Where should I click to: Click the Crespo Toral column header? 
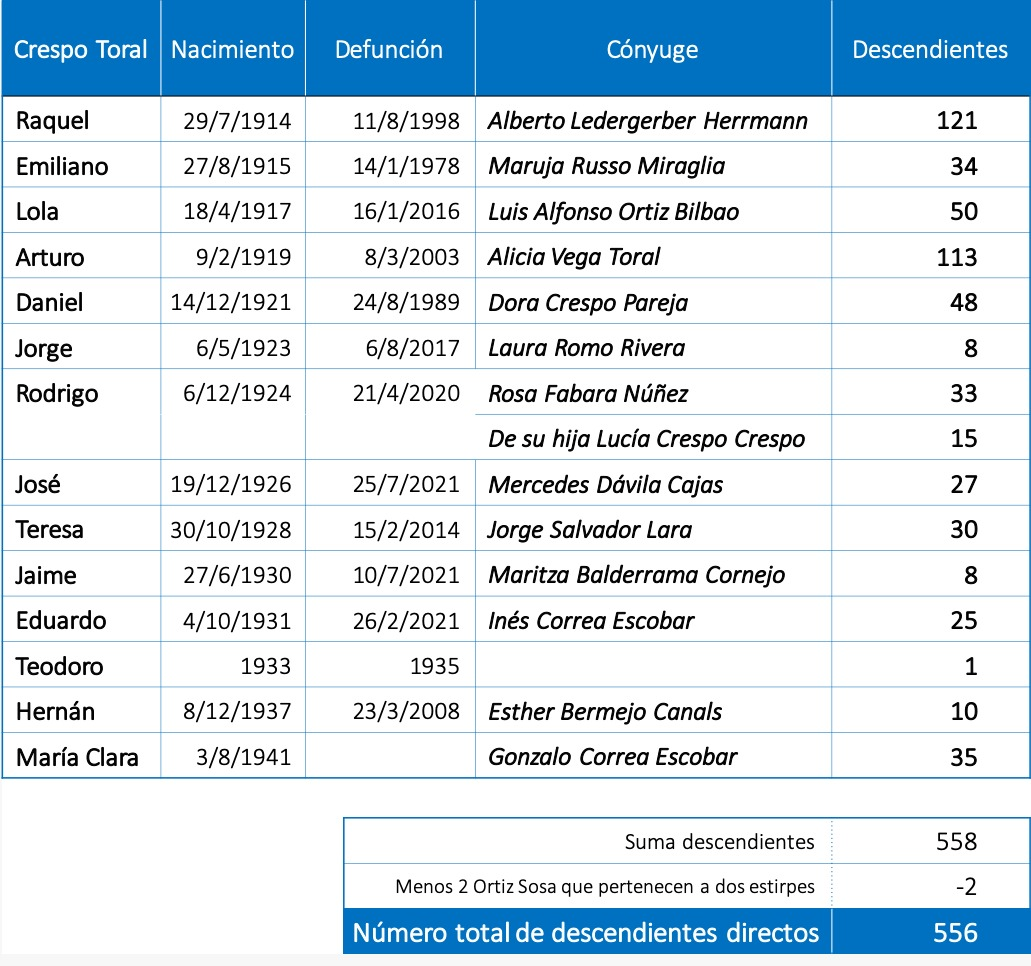(81, 49)
